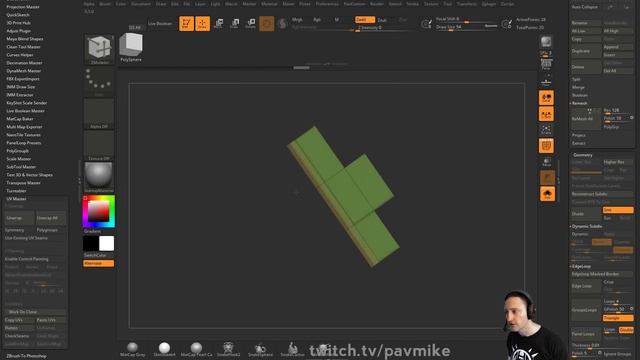The height and width of the screenshot is (360, 640).
Task: Select the Rotate transform icon
Action: click(251, 23)
